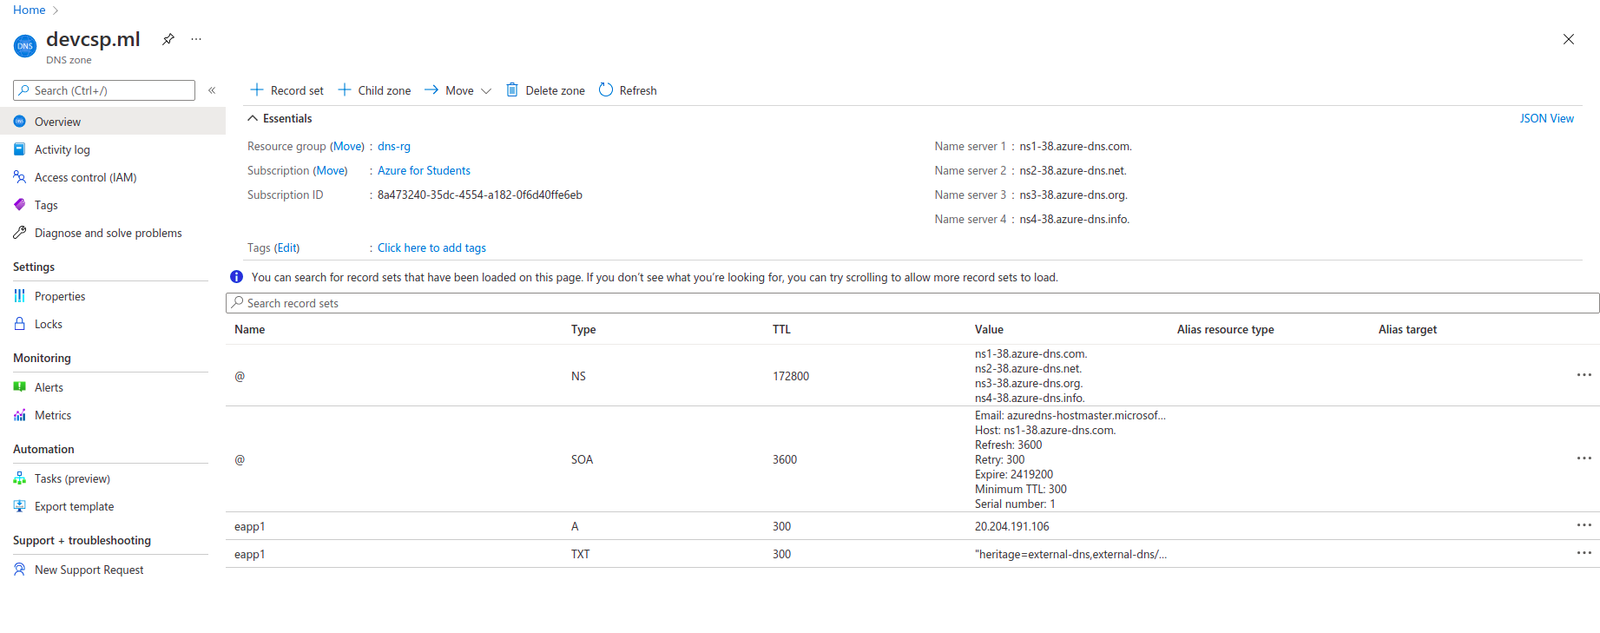Select Tags in the sidebar
Image resolution: width=1600 pixels, height=633 pixels.
(46, 205)
